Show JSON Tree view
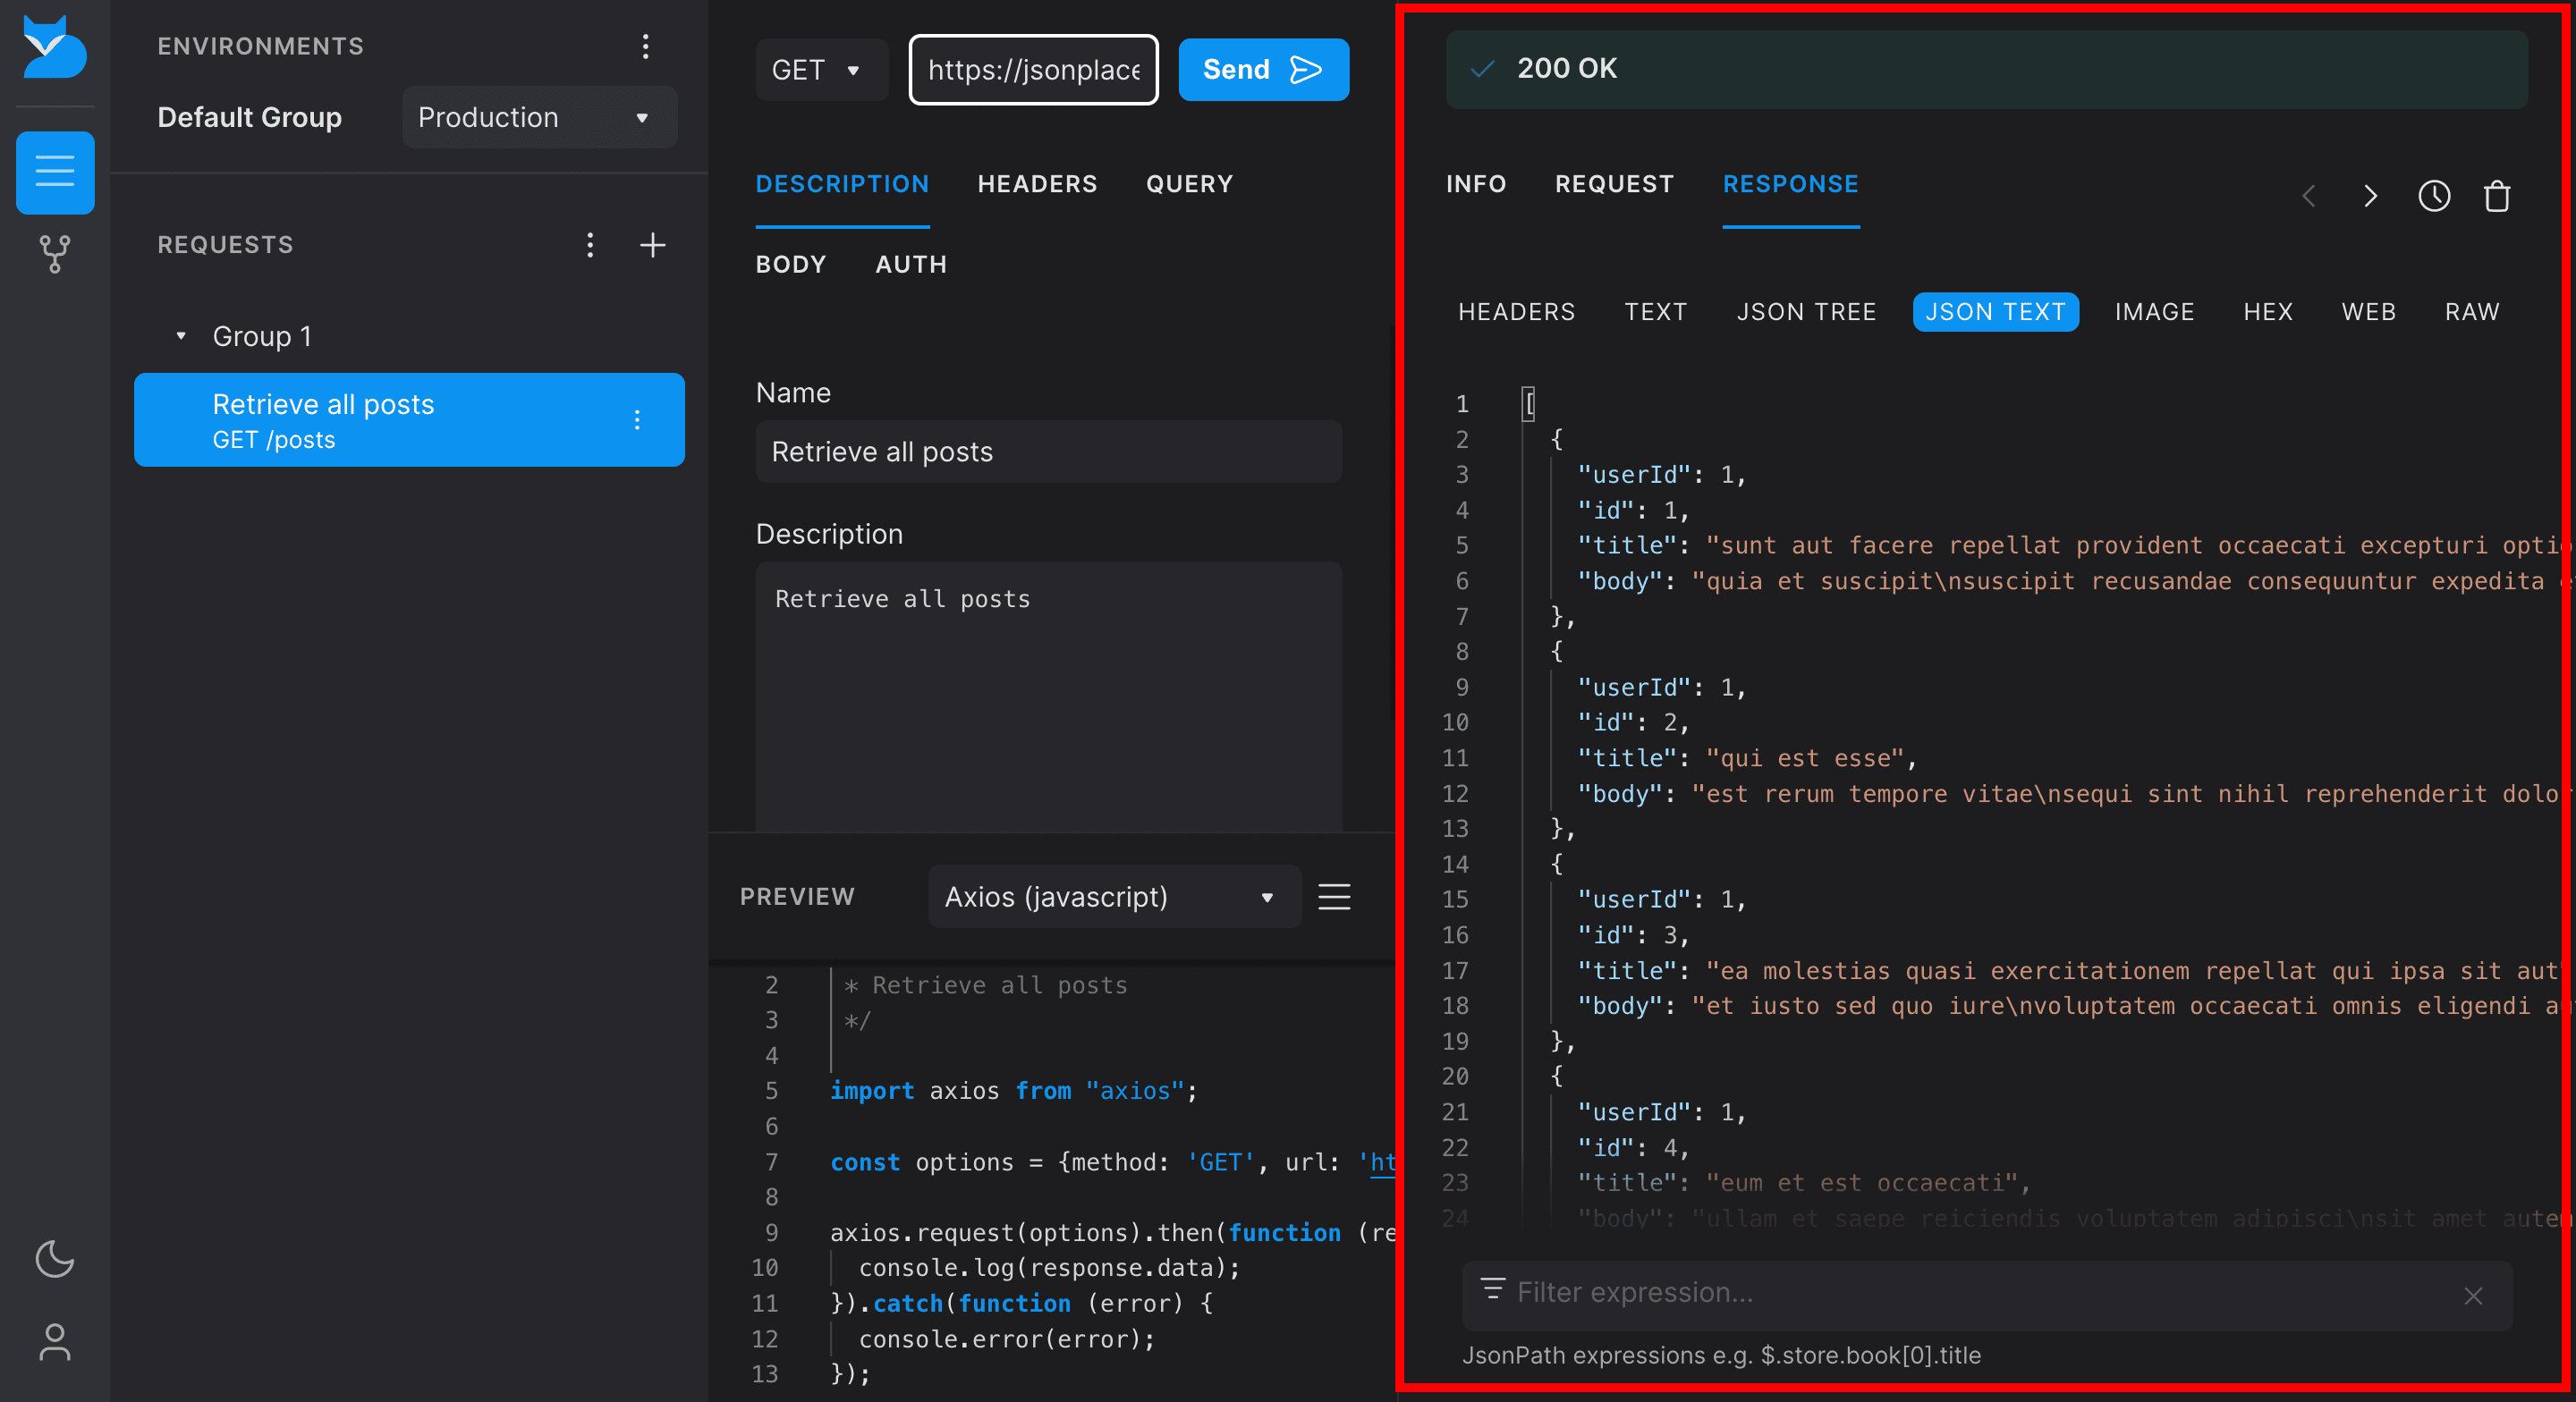Viewport: 2576px width, 1402px height. point(1806,312)
